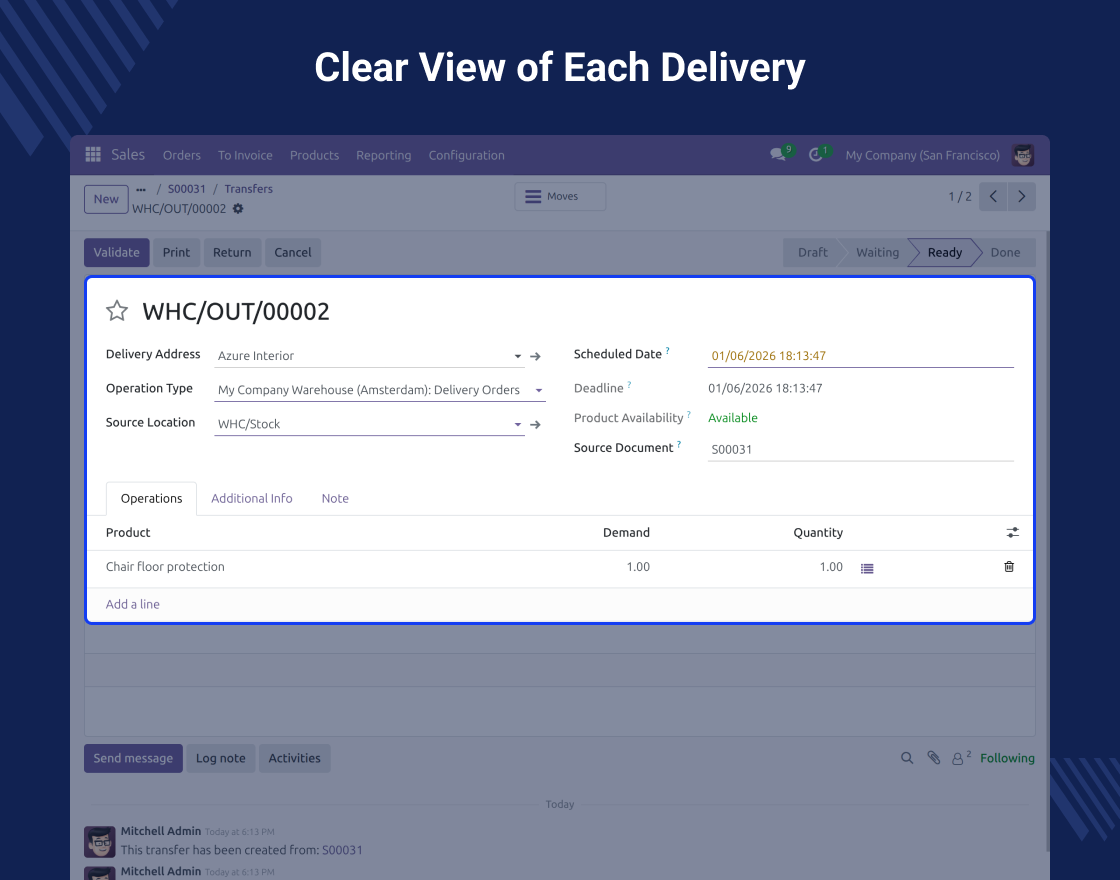Click the Activities button
This screenshot has height=880, width=1120.
294,758
